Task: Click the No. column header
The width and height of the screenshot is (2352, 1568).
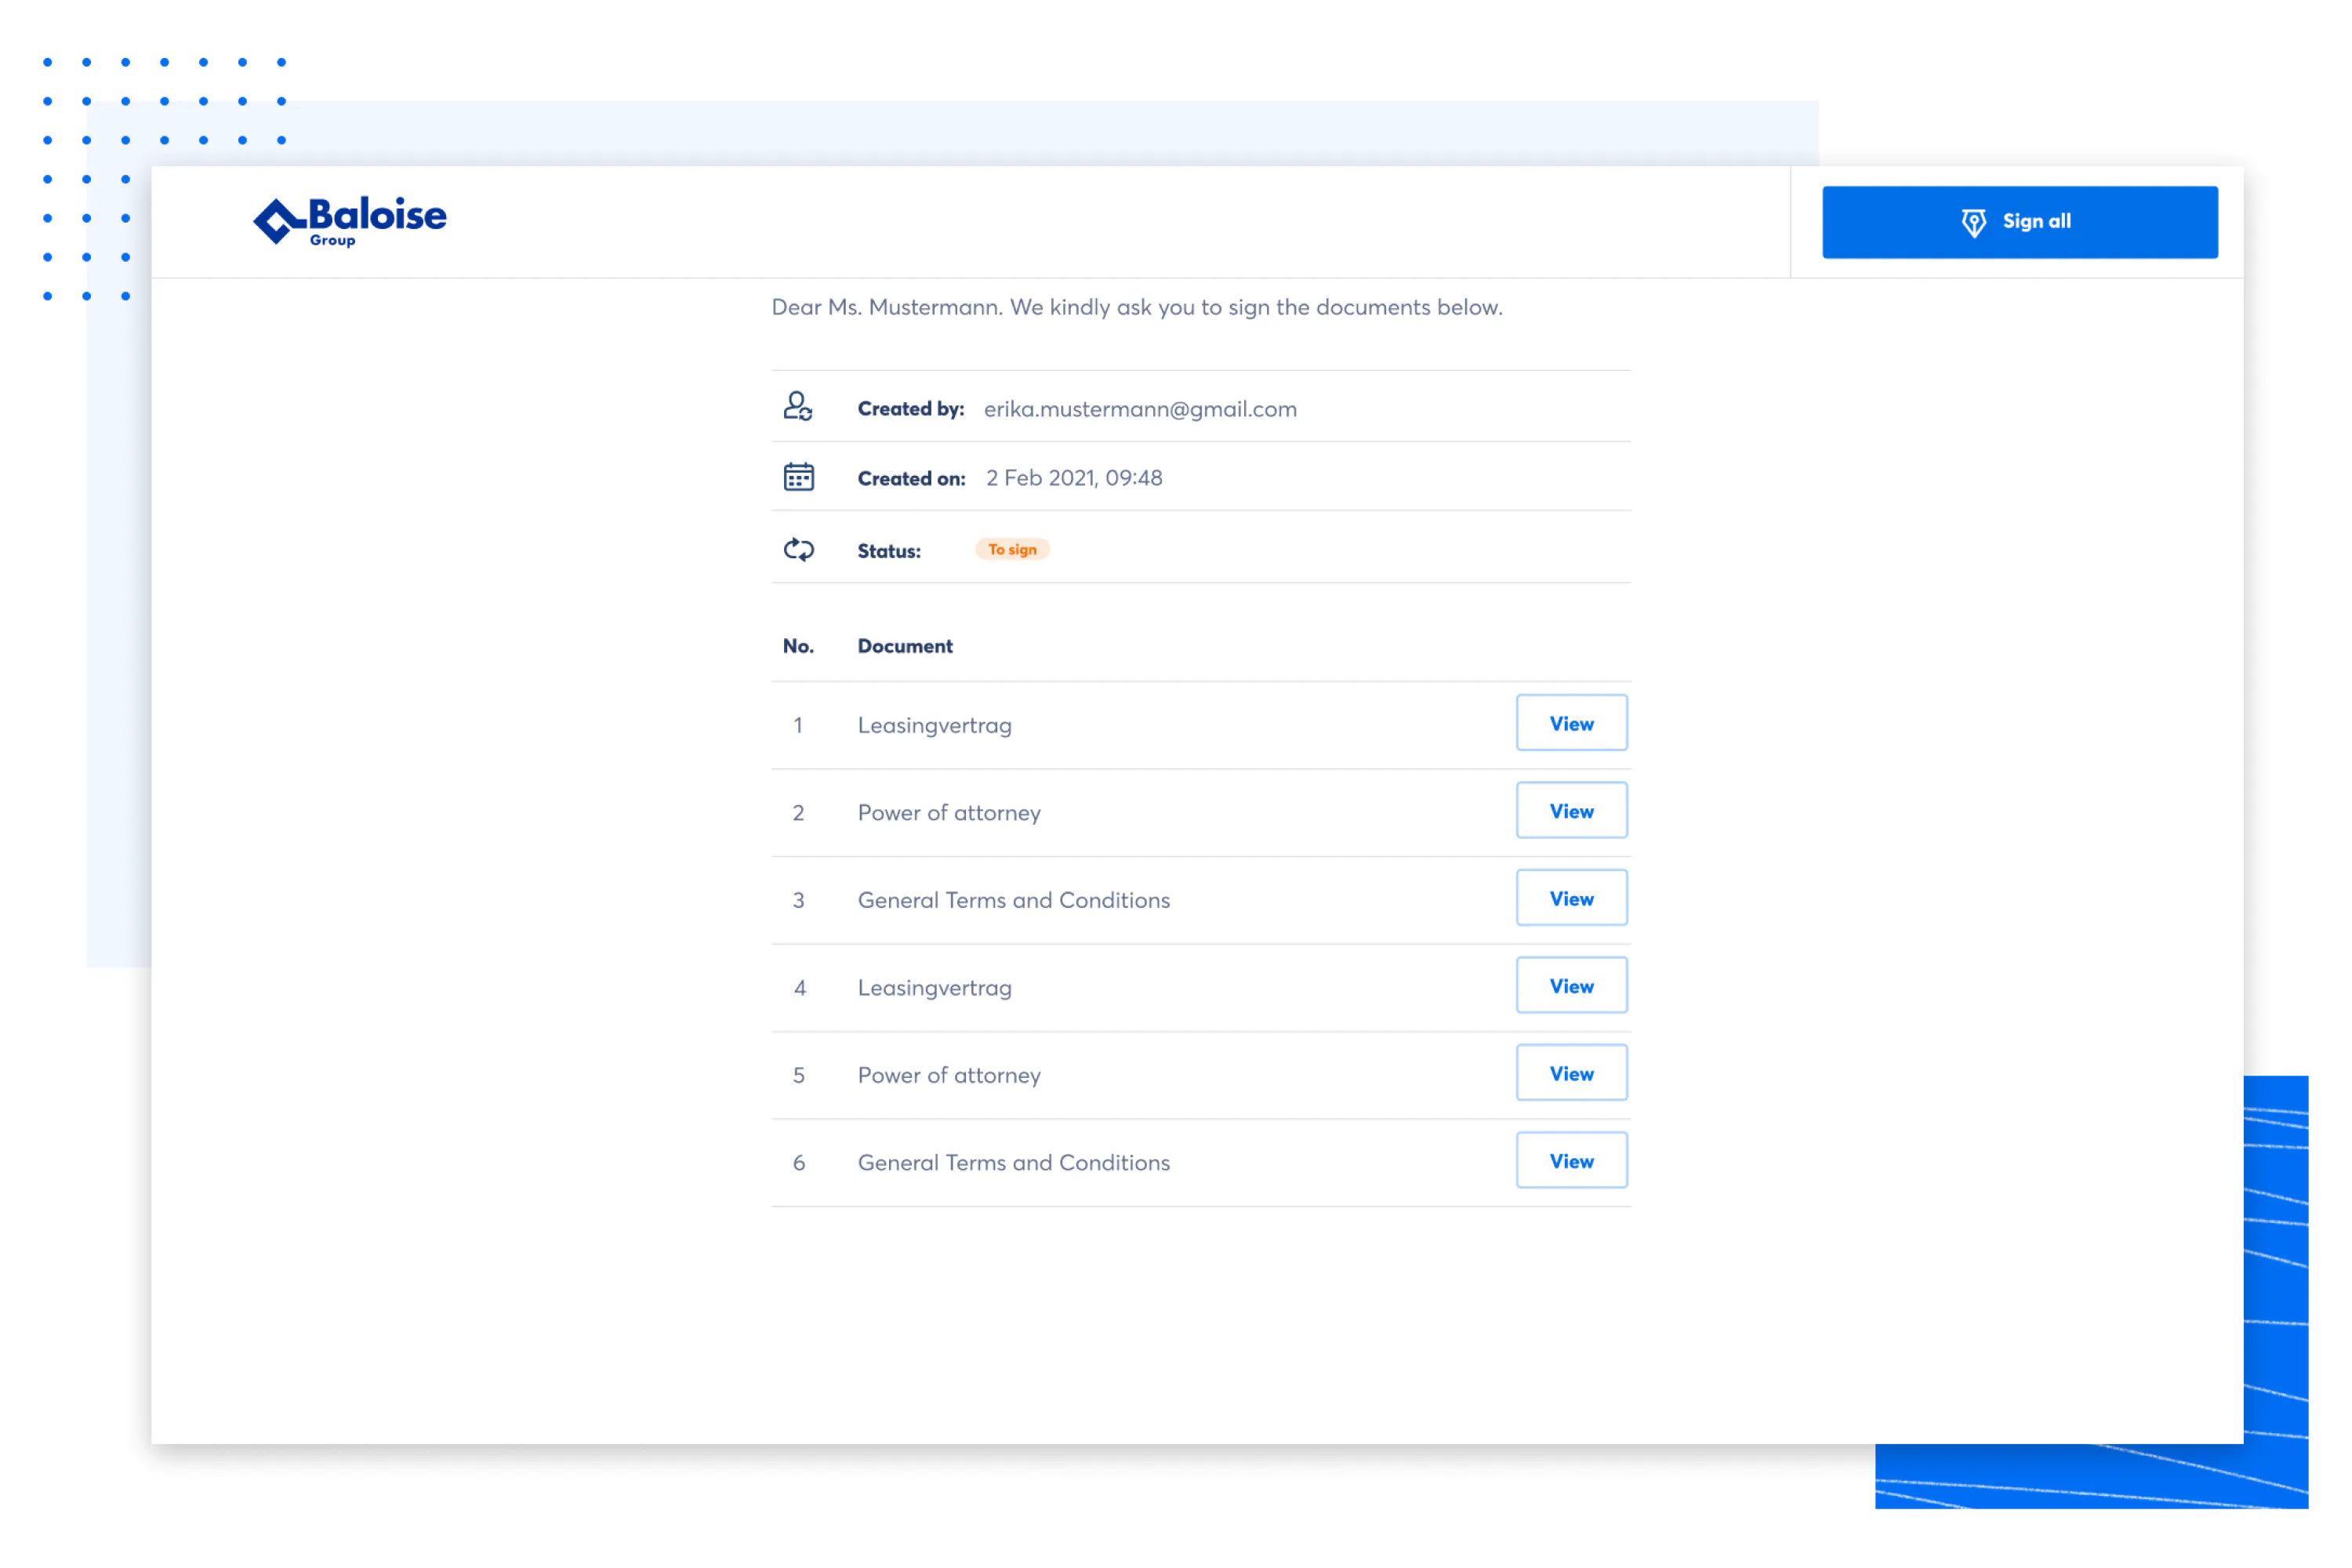Action: point(798,646)
